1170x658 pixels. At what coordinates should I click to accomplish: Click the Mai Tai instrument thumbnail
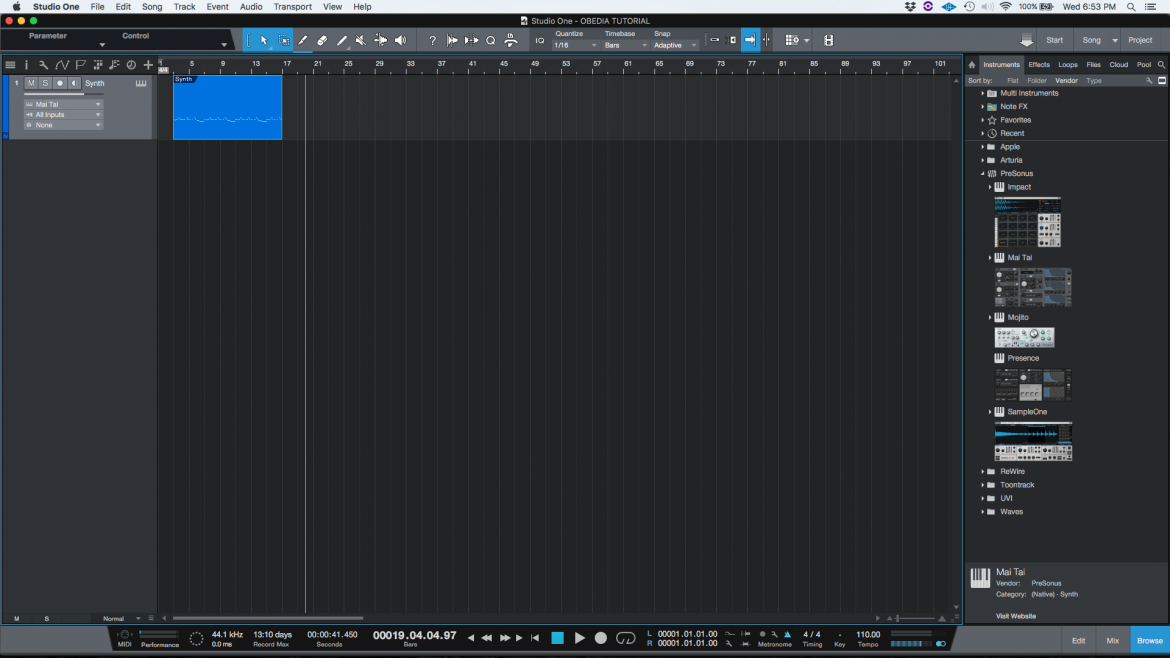pyautogui.click(x=1033, y=287)
